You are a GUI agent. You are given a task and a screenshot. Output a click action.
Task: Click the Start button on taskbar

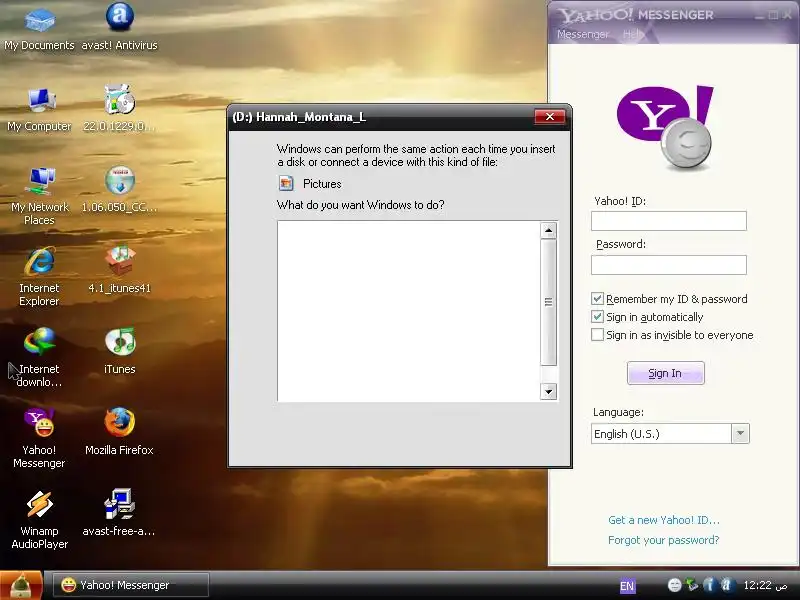tap(21, 585)
